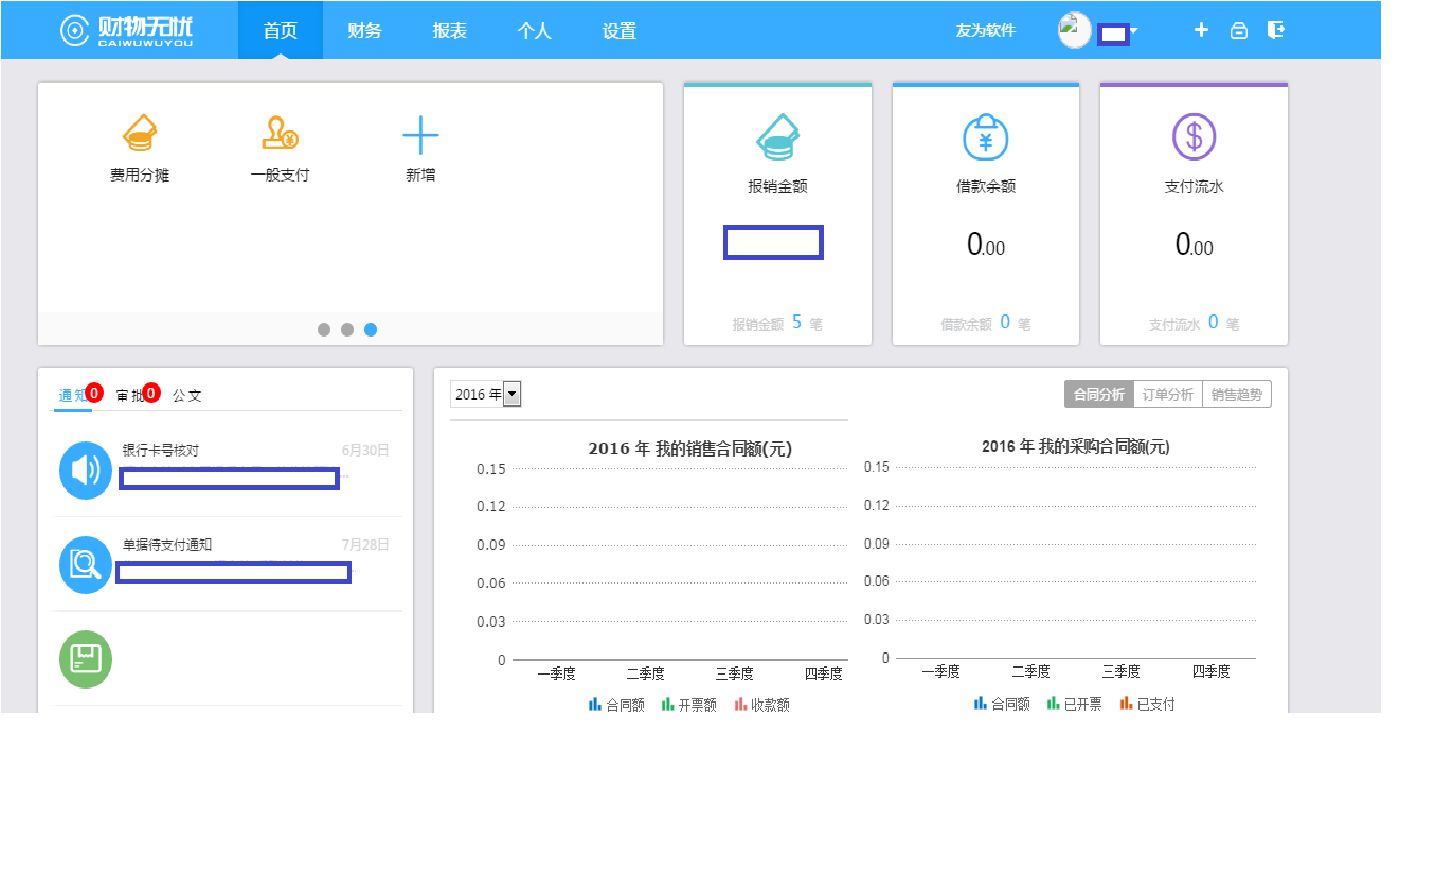Click the magnifier icon beside 单据待支付通知
This screenshot has height=870, width=1446.
coord(85,563)
